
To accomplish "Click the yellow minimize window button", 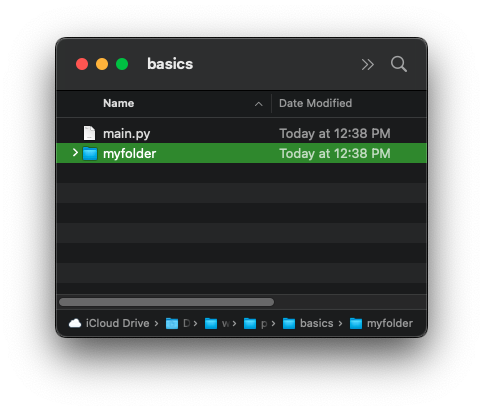I will 102,64.
